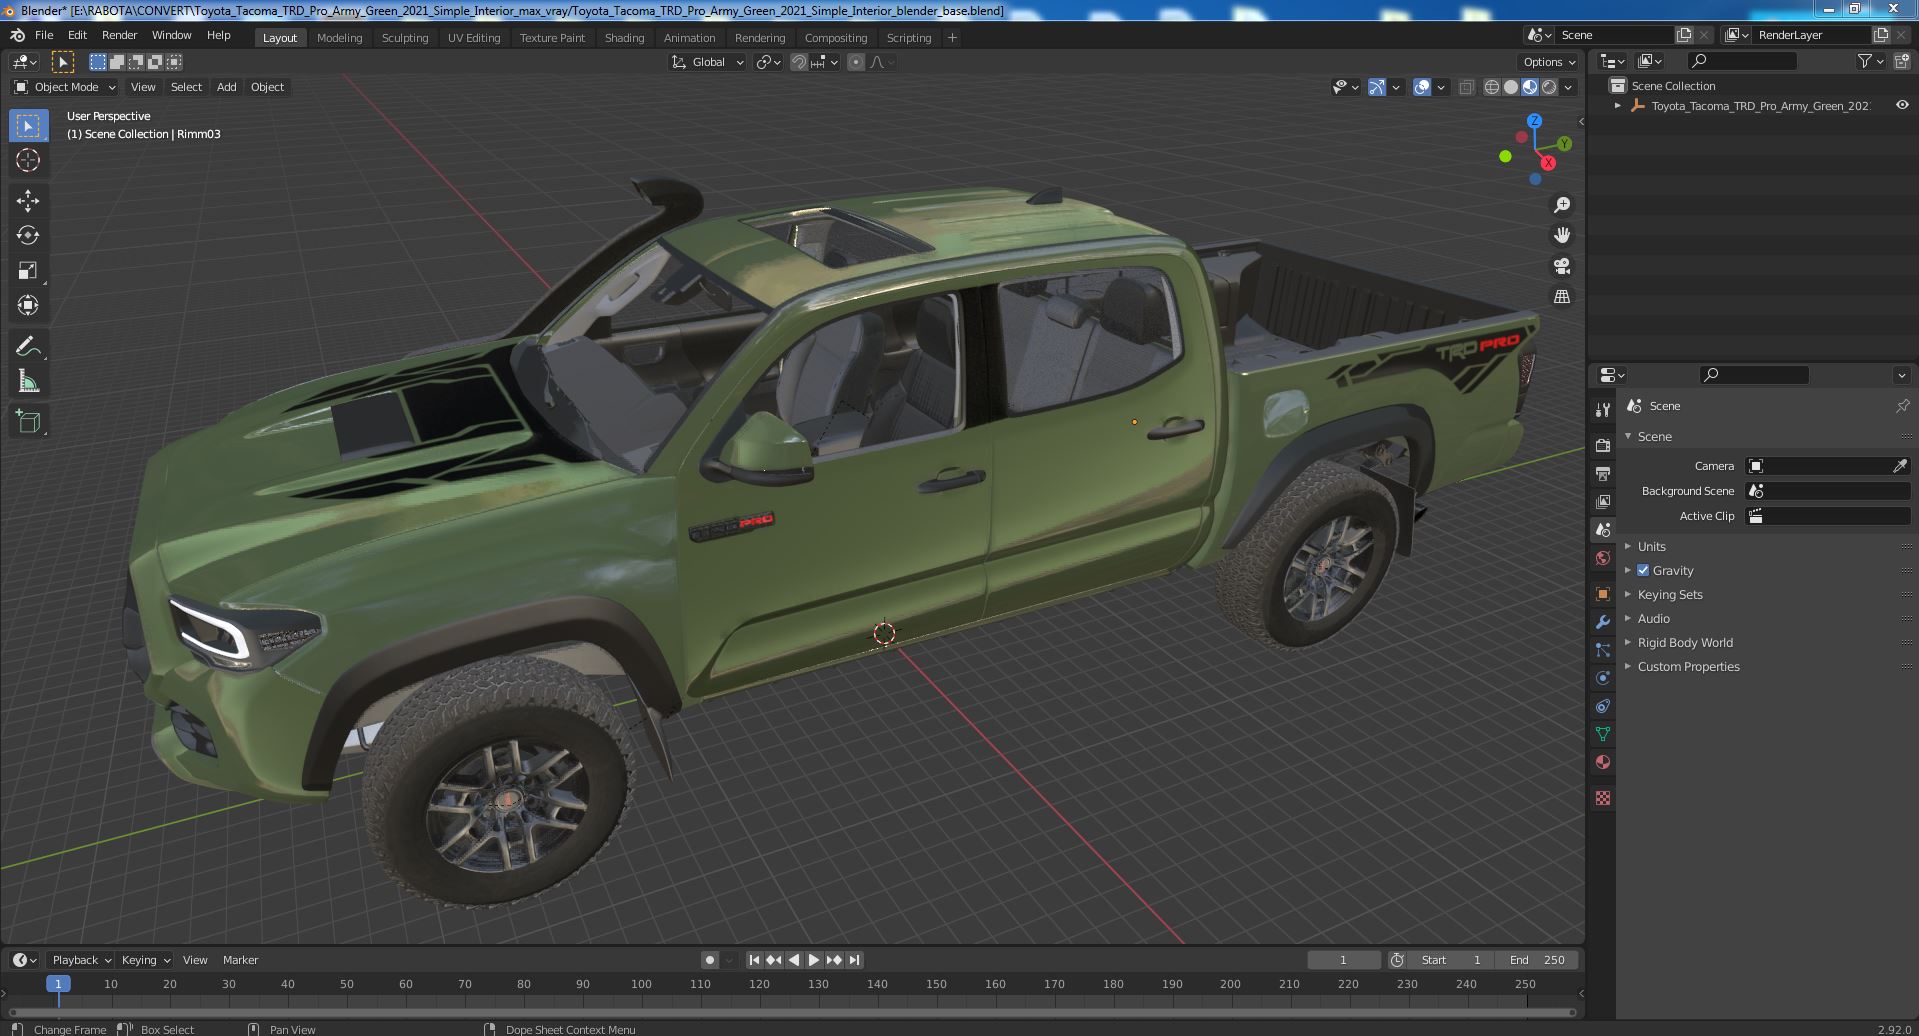Switch to the Shading workspace tab

624,38
